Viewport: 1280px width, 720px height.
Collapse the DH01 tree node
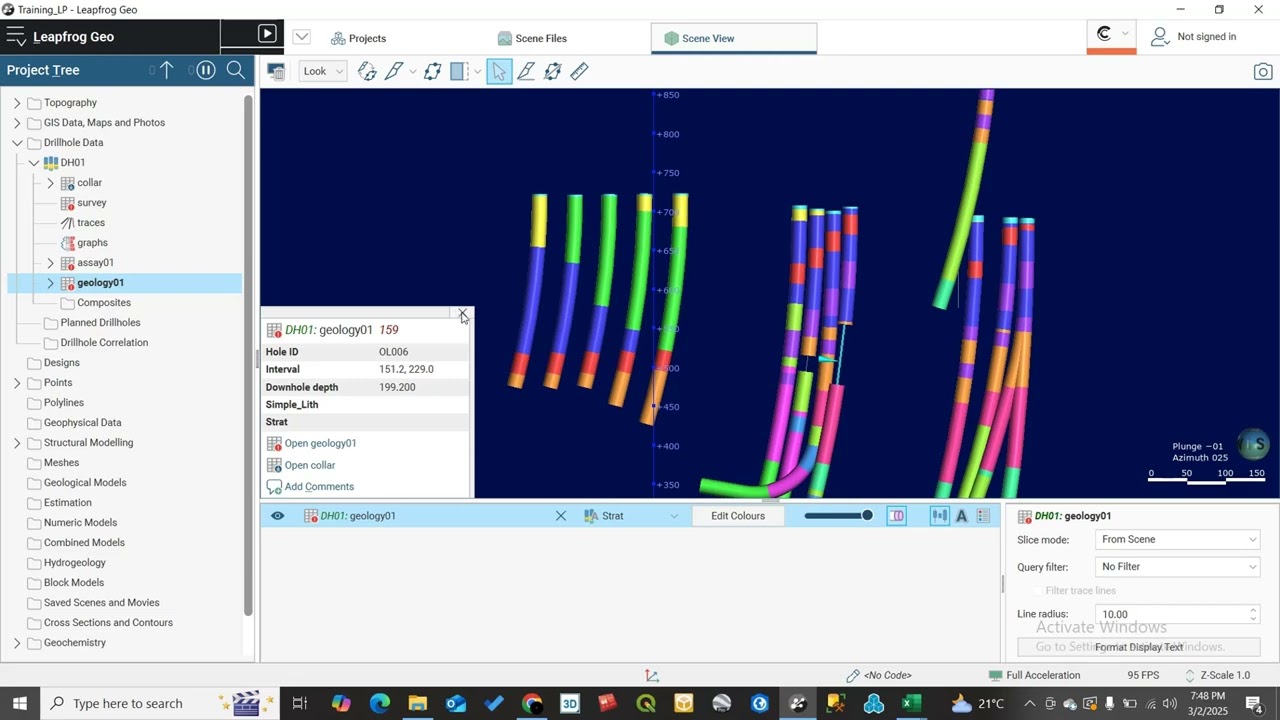point(33,163)
